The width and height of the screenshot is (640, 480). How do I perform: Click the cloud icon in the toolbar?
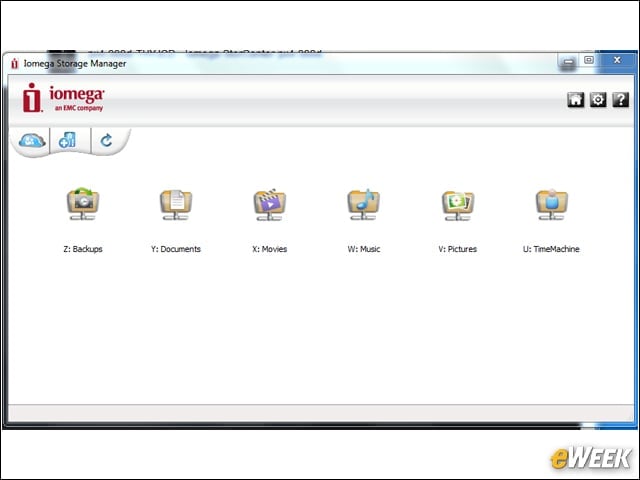[x=31, y=141]
